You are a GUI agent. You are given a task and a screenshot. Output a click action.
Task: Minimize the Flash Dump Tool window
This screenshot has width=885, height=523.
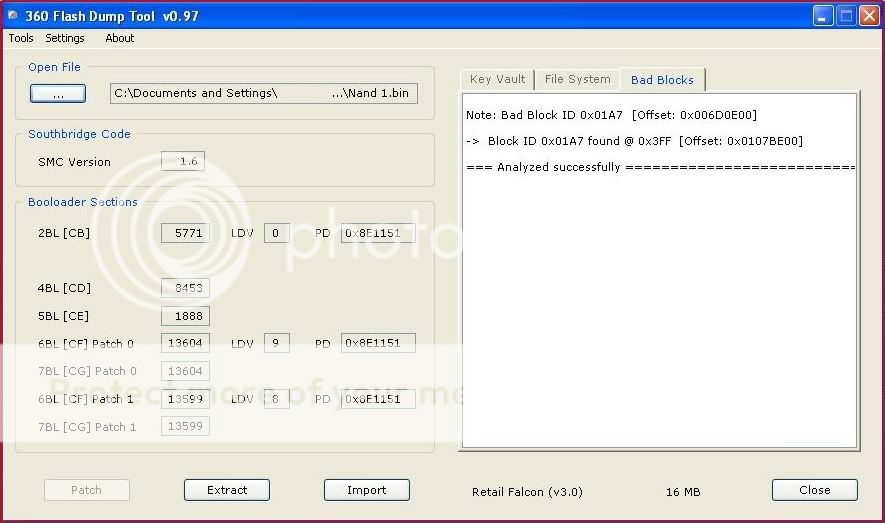[822, 15]
